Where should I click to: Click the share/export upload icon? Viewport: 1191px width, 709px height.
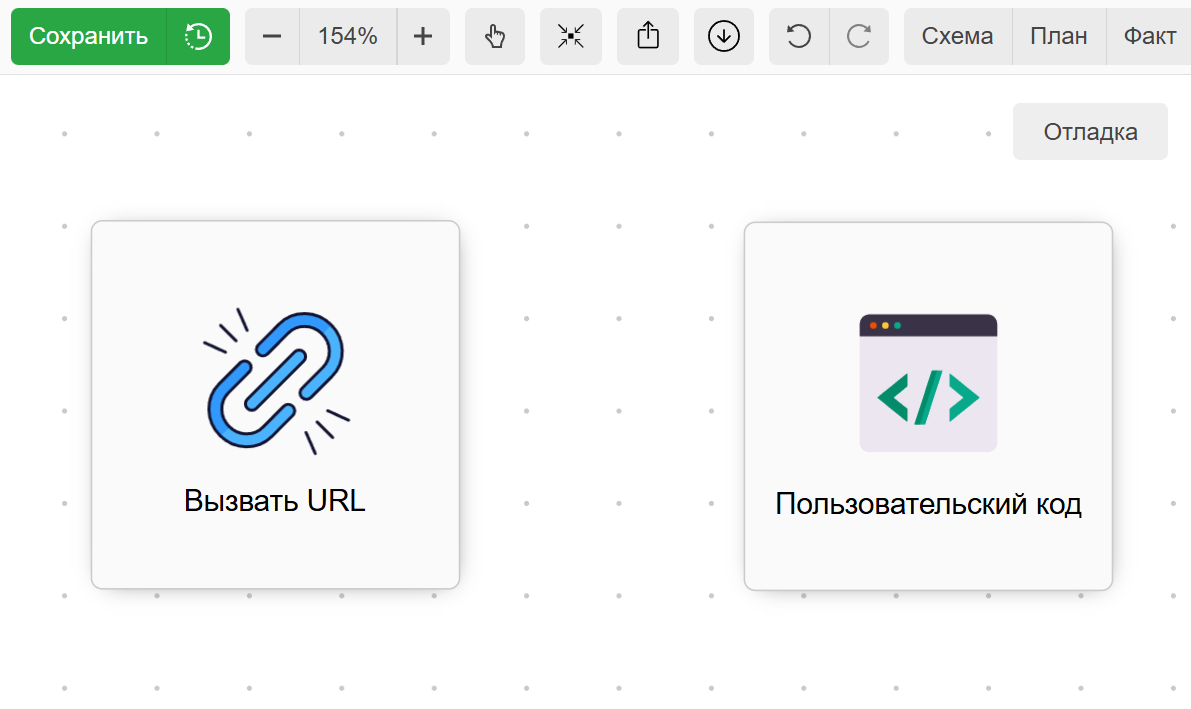point(648,37)
